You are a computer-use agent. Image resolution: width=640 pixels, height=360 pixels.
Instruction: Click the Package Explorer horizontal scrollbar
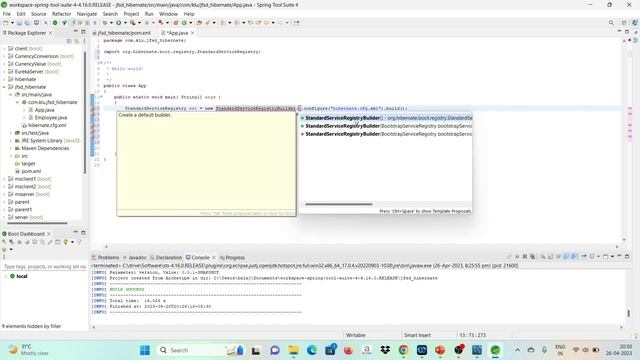[x=37, y=223]
